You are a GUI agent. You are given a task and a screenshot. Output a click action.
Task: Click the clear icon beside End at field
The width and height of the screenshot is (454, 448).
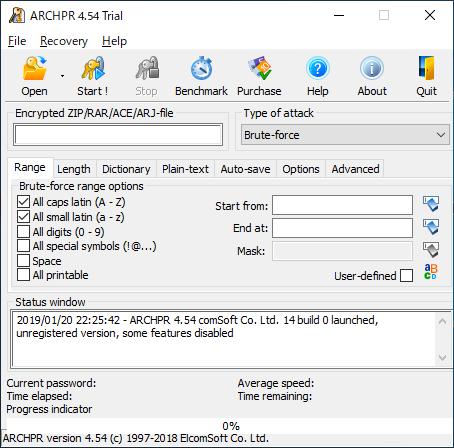pos(431,227)
